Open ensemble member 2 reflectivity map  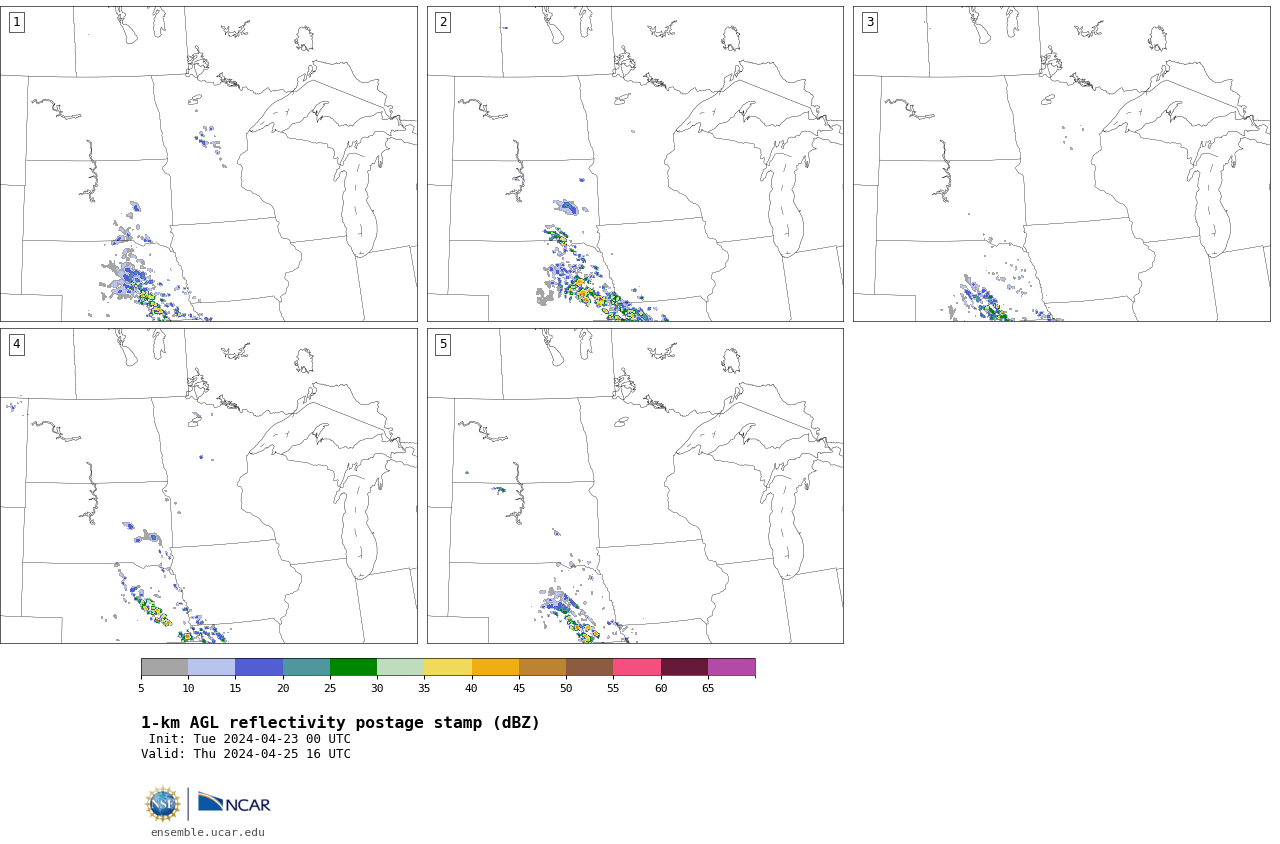click(635, 164)
